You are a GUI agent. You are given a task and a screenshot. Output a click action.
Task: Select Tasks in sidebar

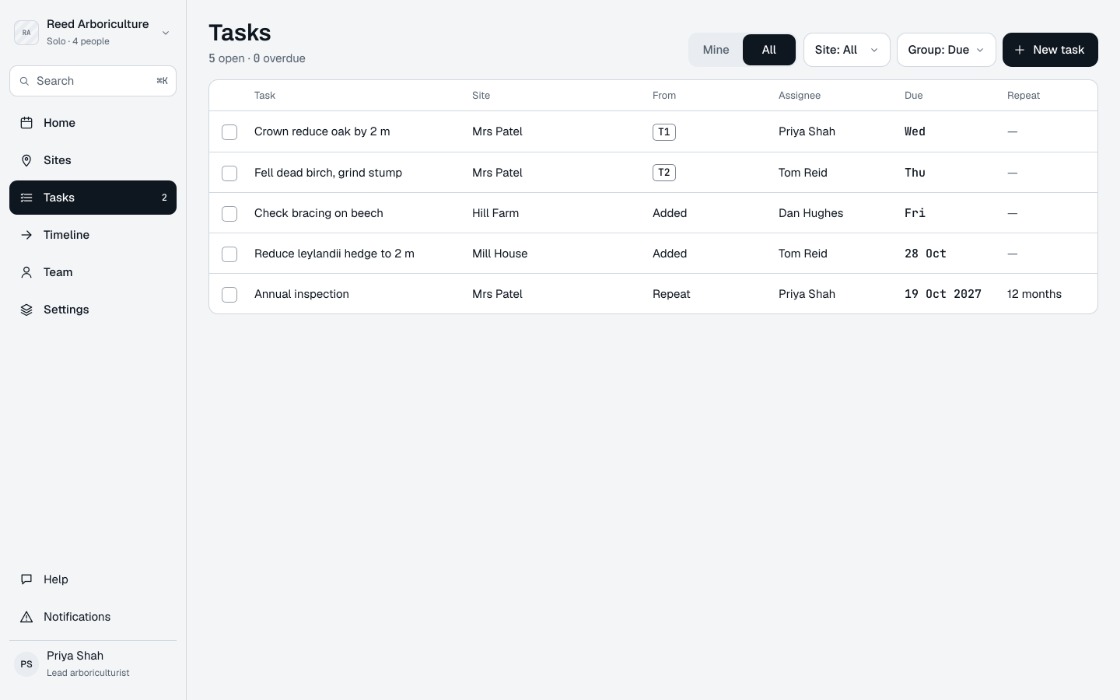pyautogui.click(x=93, y=197)
